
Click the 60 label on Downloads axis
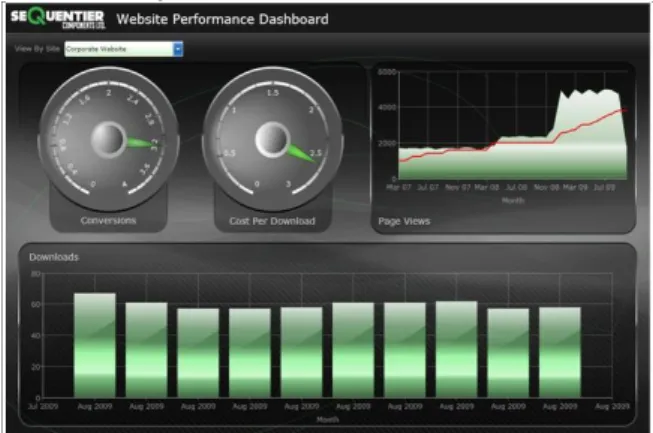36,304
